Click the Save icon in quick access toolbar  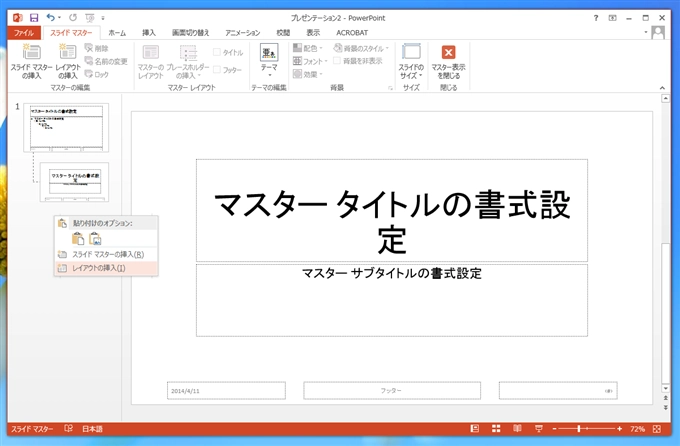point(34,18)
